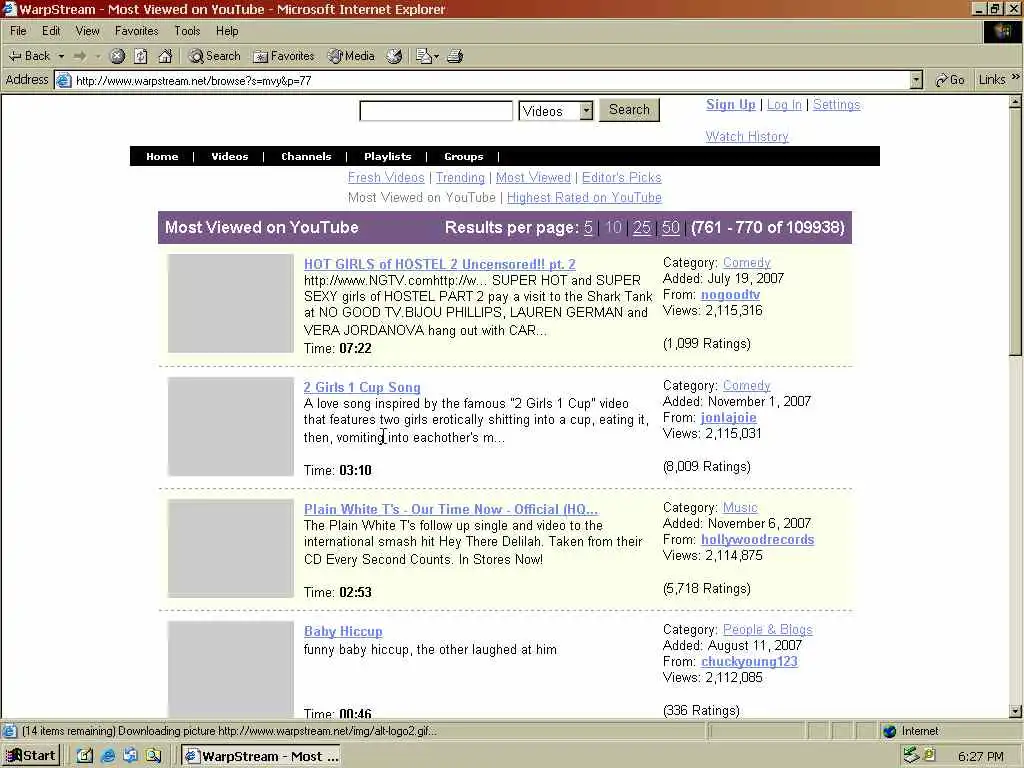Go to Groups in site navigation bar

point(464,156)
